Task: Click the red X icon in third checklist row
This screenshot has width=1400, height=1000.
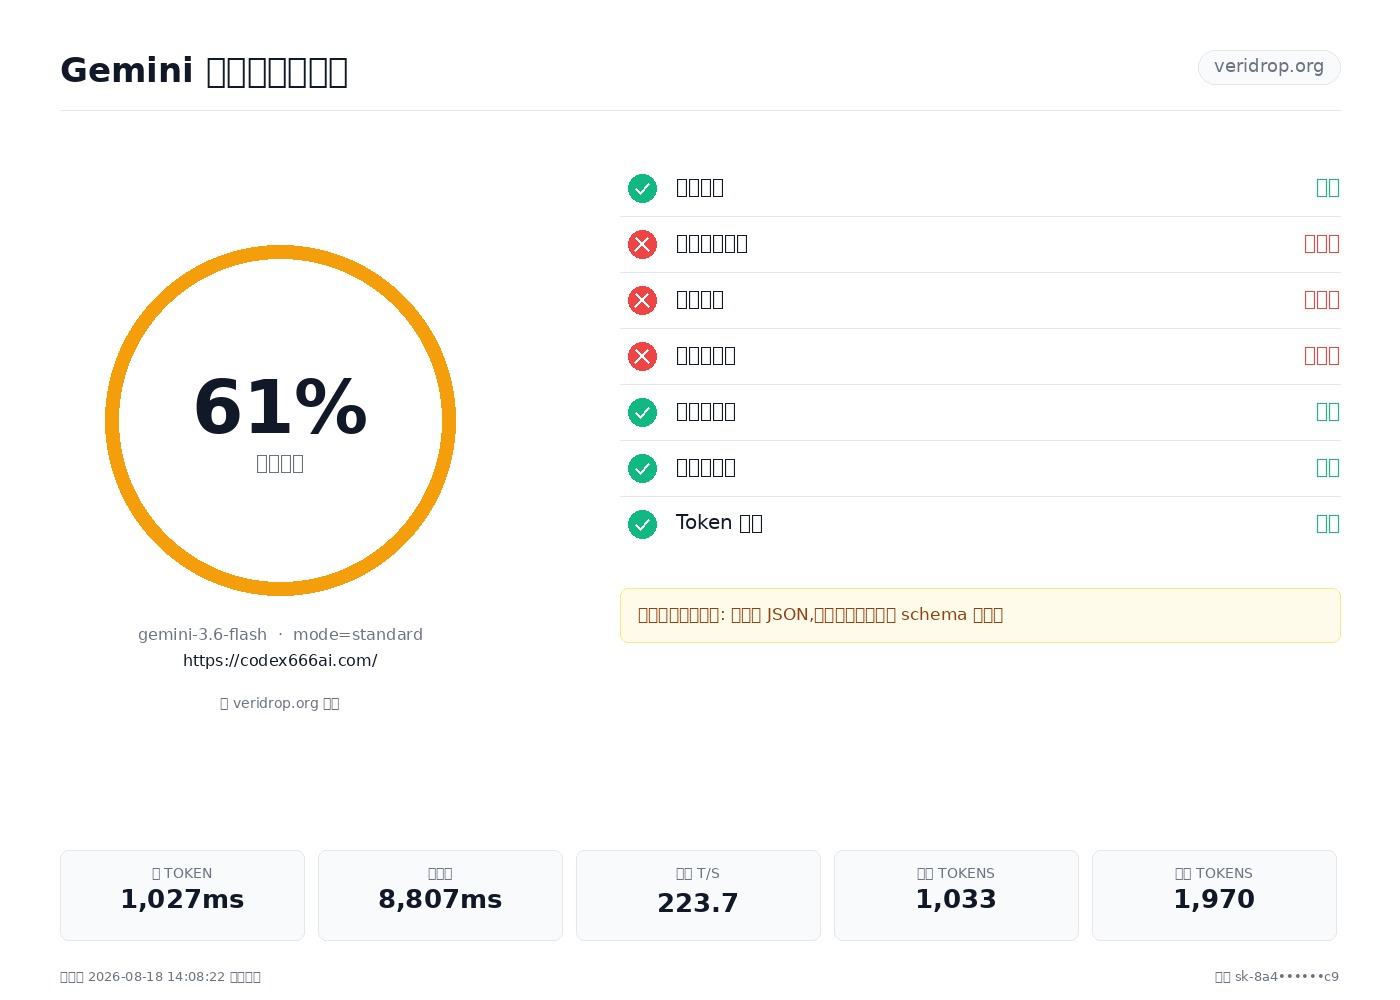Action: [642, 300]
